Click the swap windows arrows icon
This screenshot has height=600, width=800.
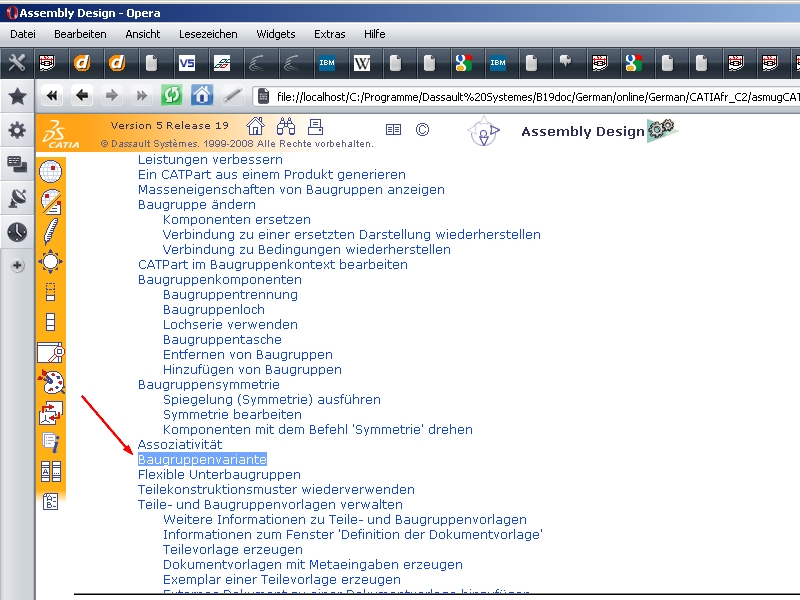pyautogui.click(x=51, y=413)
